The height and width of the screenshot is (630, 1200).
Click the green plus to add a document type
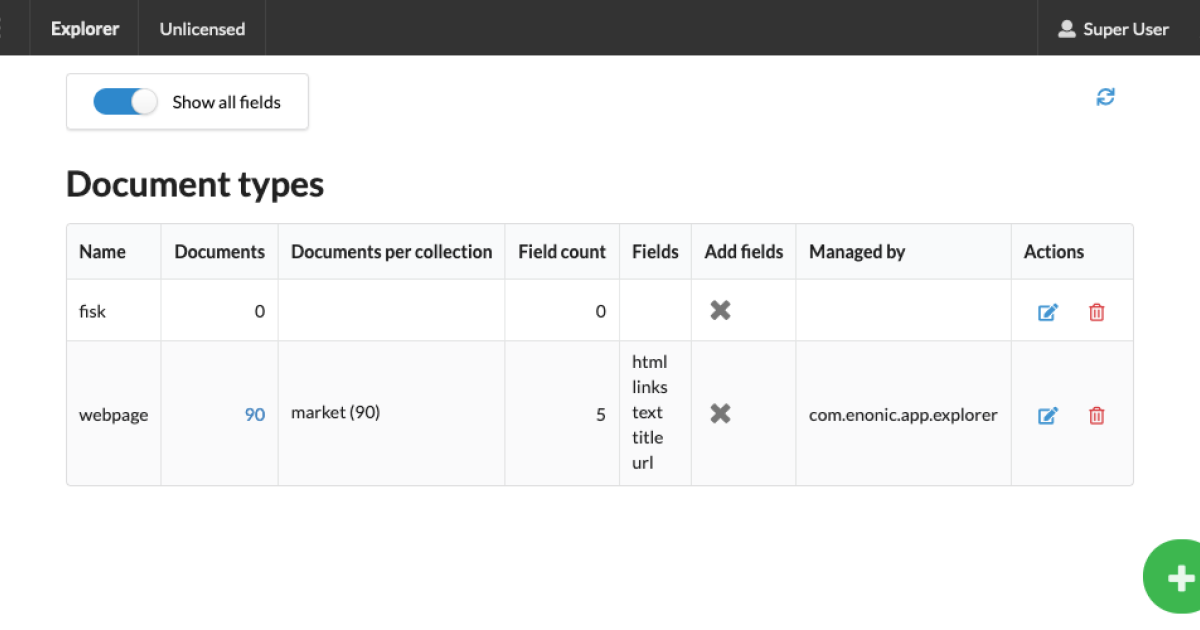point(1178,577)
